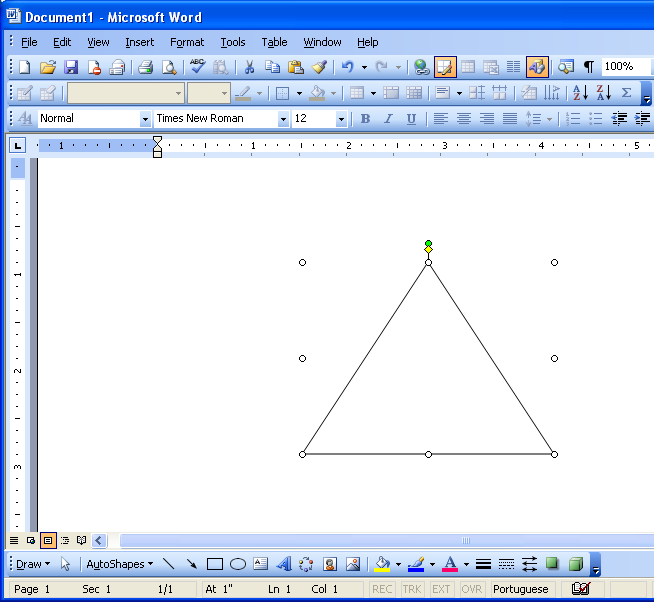Toggle Italic formatting

click(x=388, y=119)
